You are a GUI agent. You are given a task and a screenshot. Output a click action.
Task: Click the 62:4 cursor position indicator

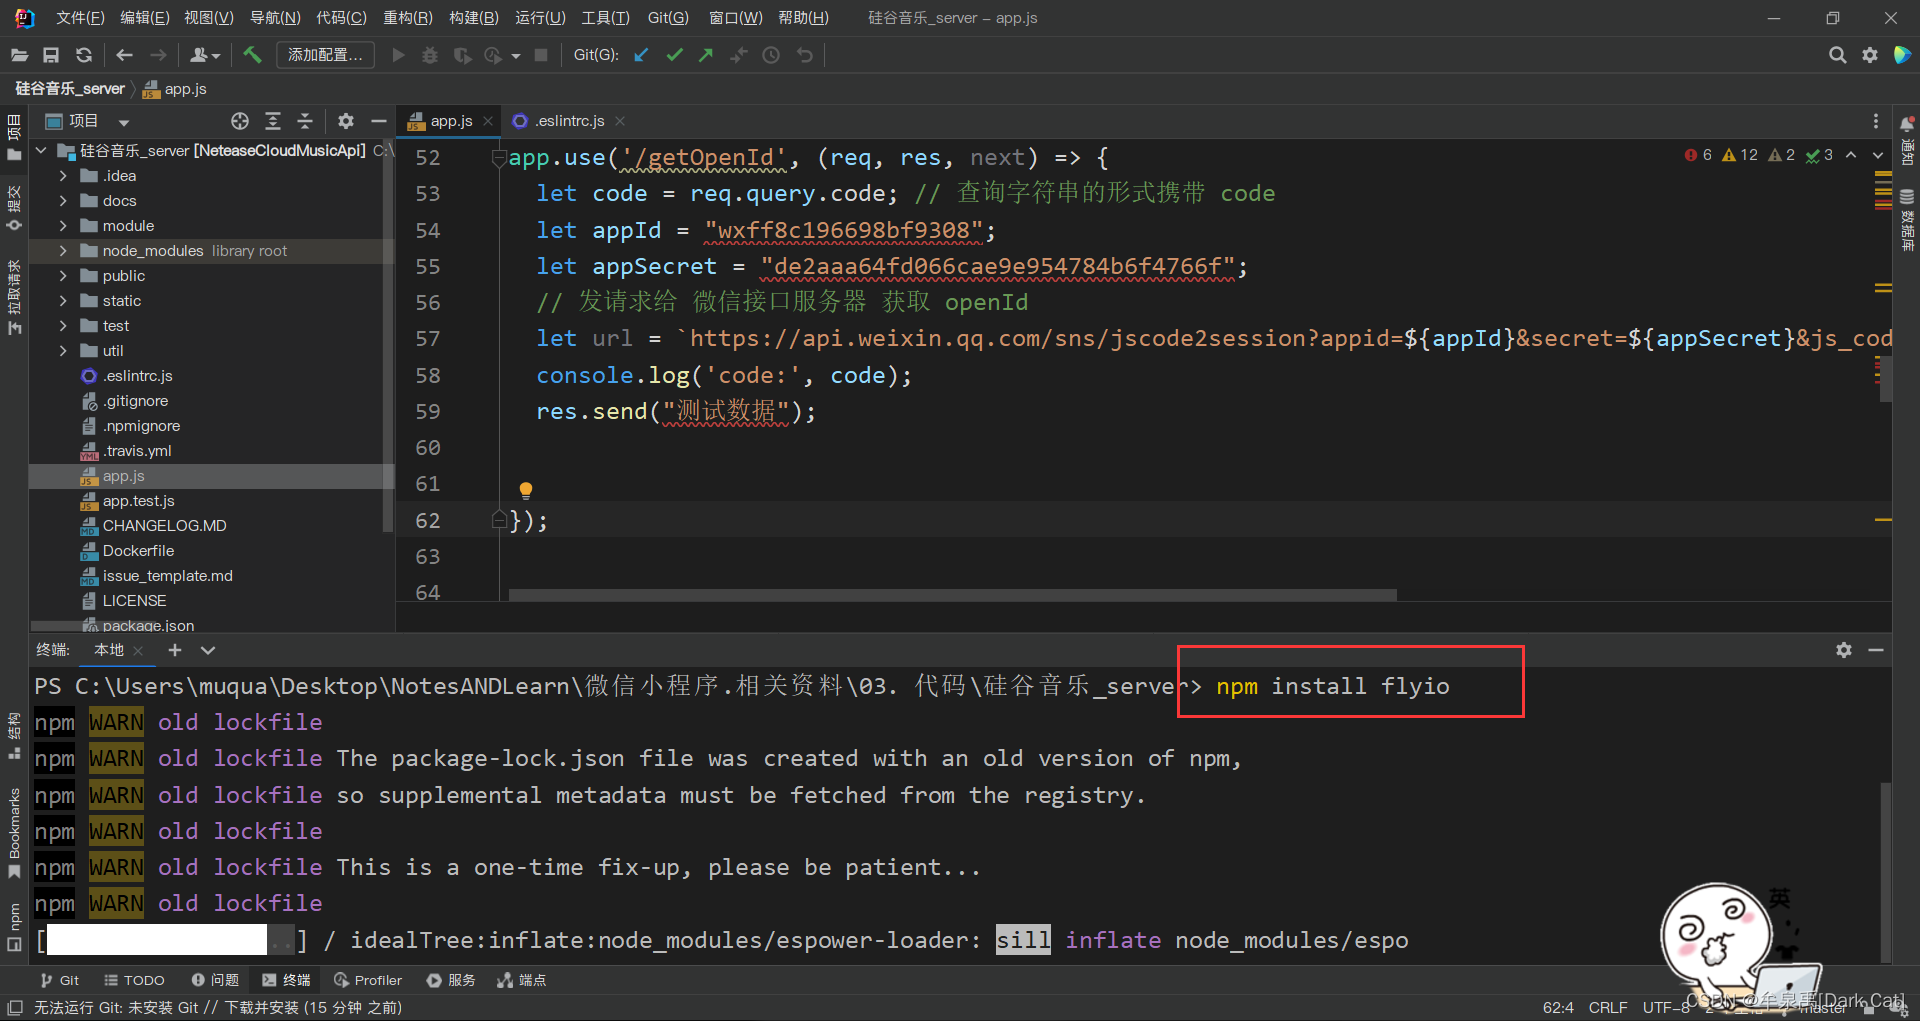1557,1007
